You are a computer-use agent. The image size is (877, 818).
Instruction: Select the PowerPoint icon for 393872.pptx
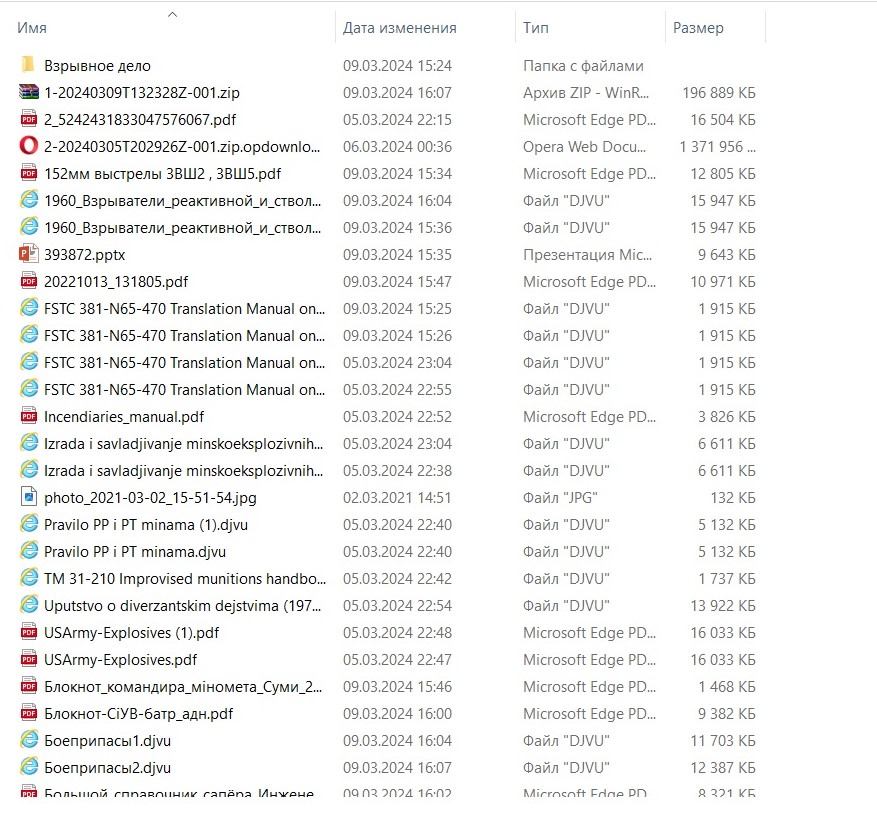point(28,255)
